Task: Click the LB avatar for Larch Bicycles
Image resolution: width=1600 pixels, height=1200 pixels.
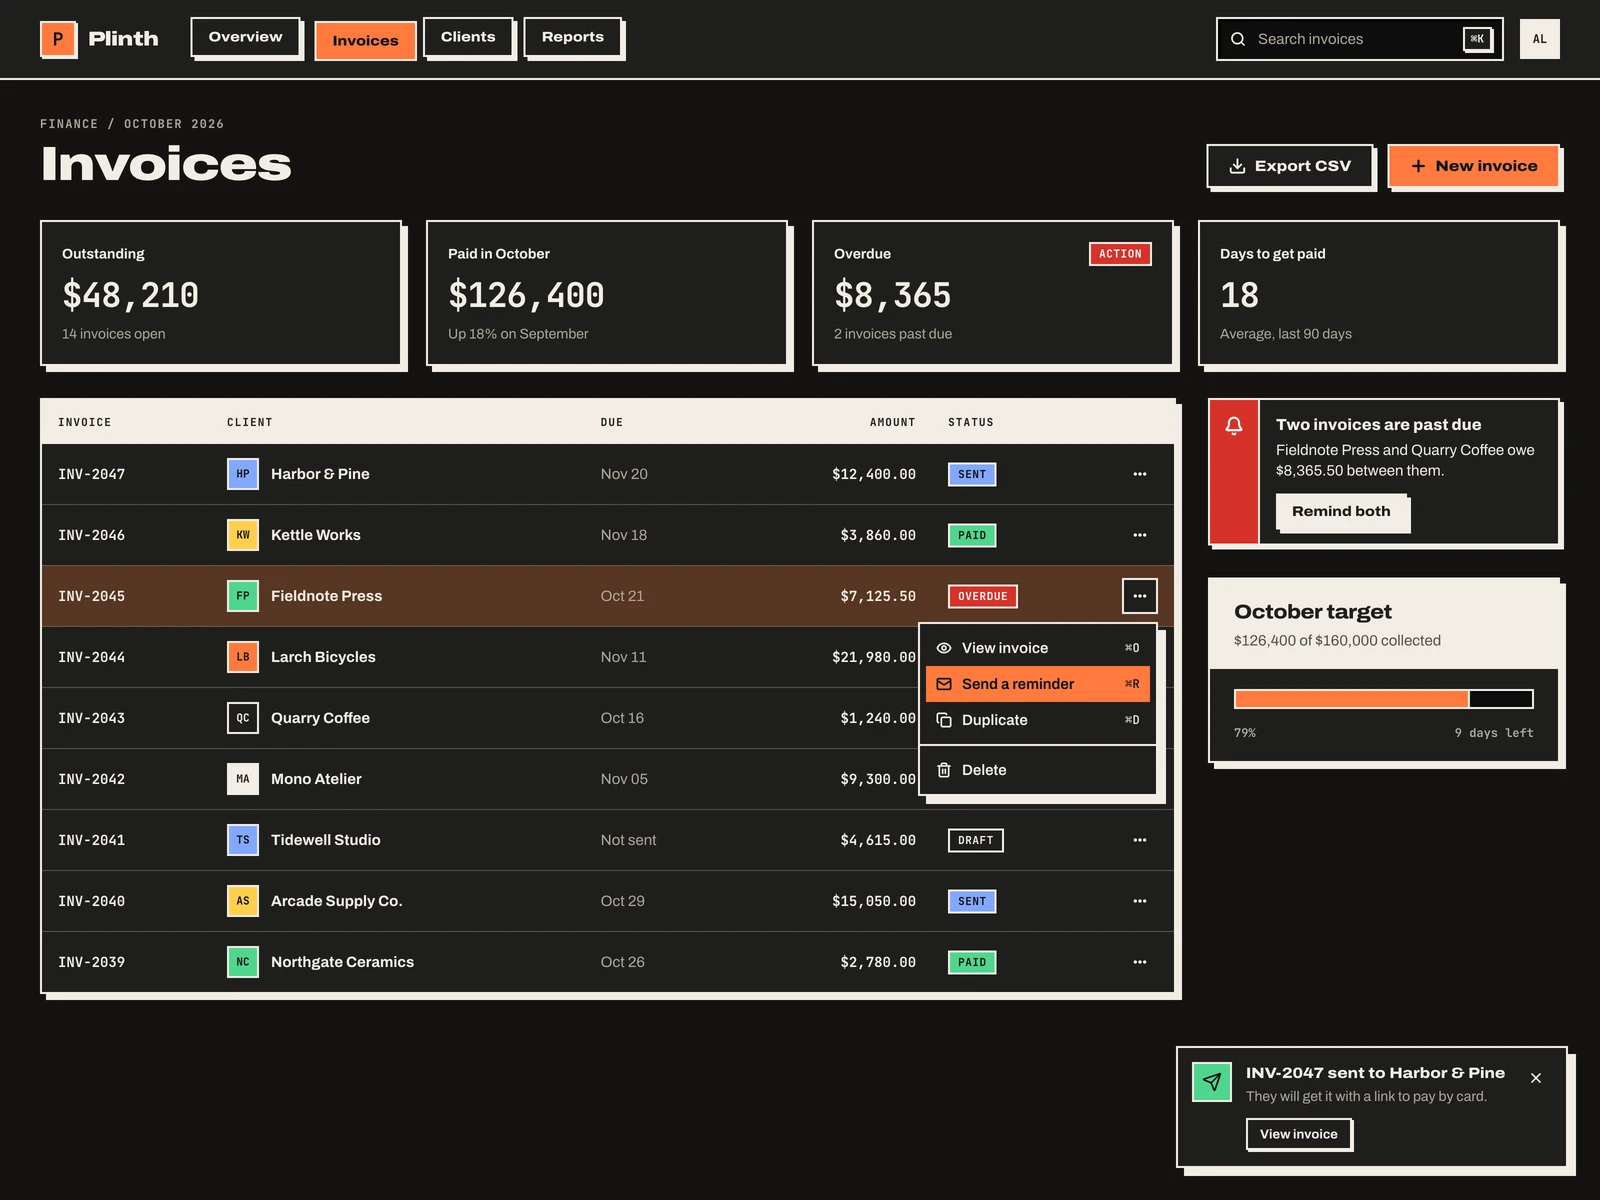Action: (243, 657)
